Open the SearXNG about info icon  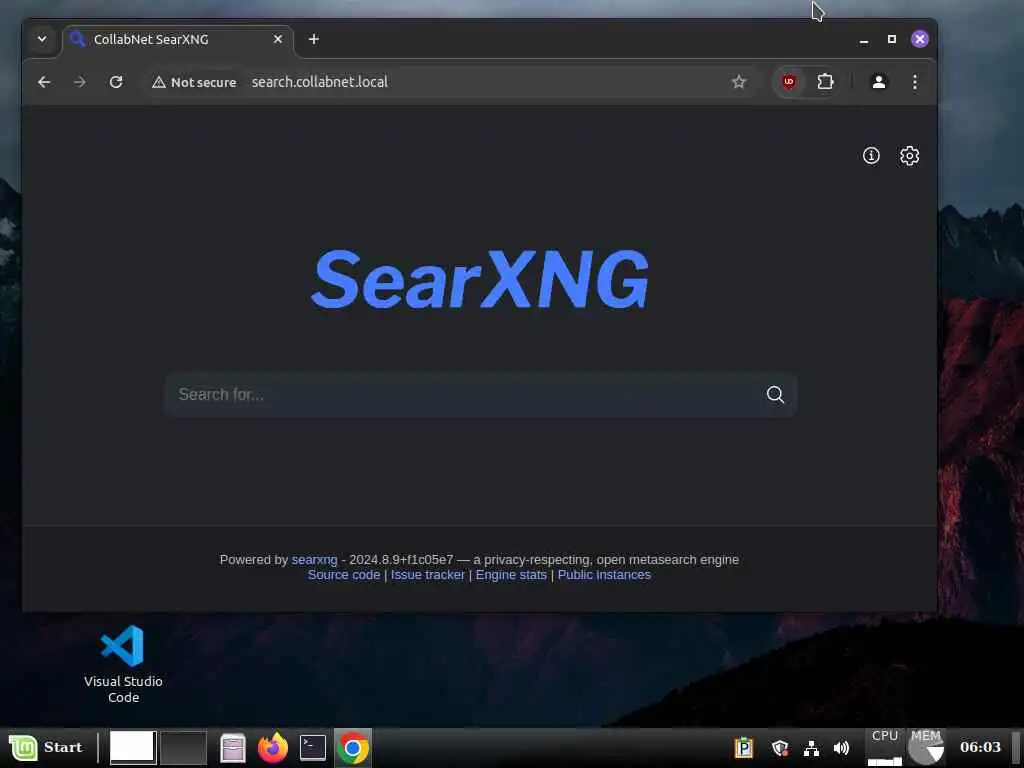[x=871, y=155]
